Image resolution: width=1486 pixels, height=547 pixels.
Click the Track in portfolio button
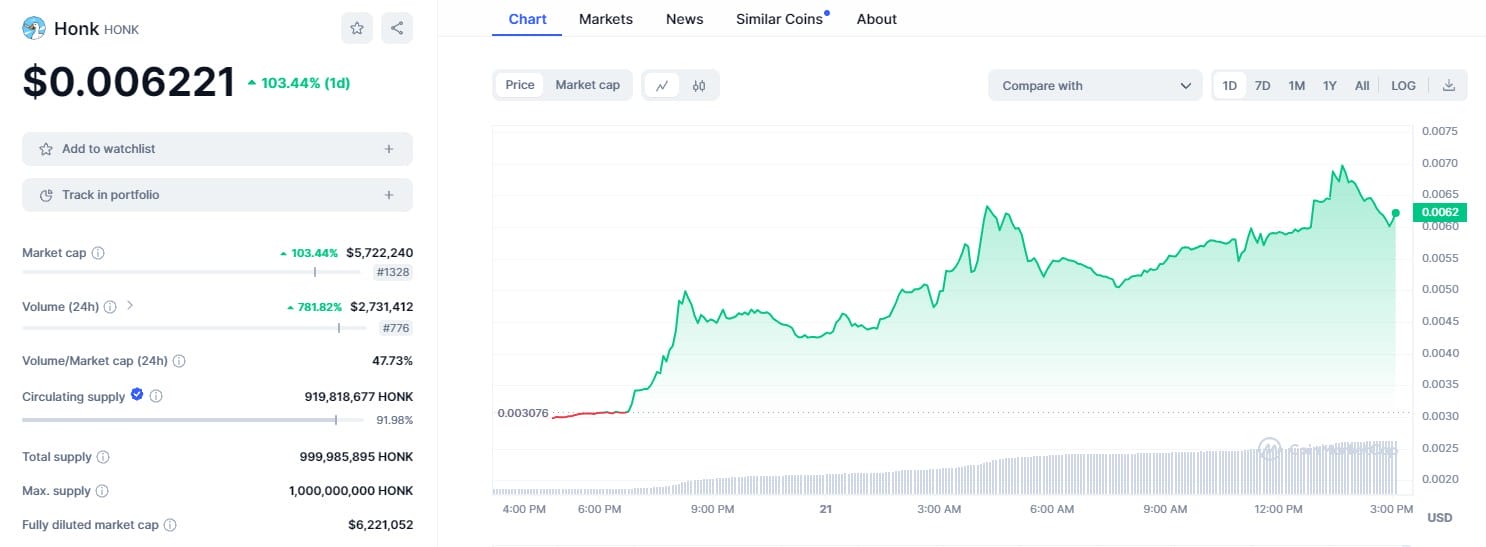217,195
